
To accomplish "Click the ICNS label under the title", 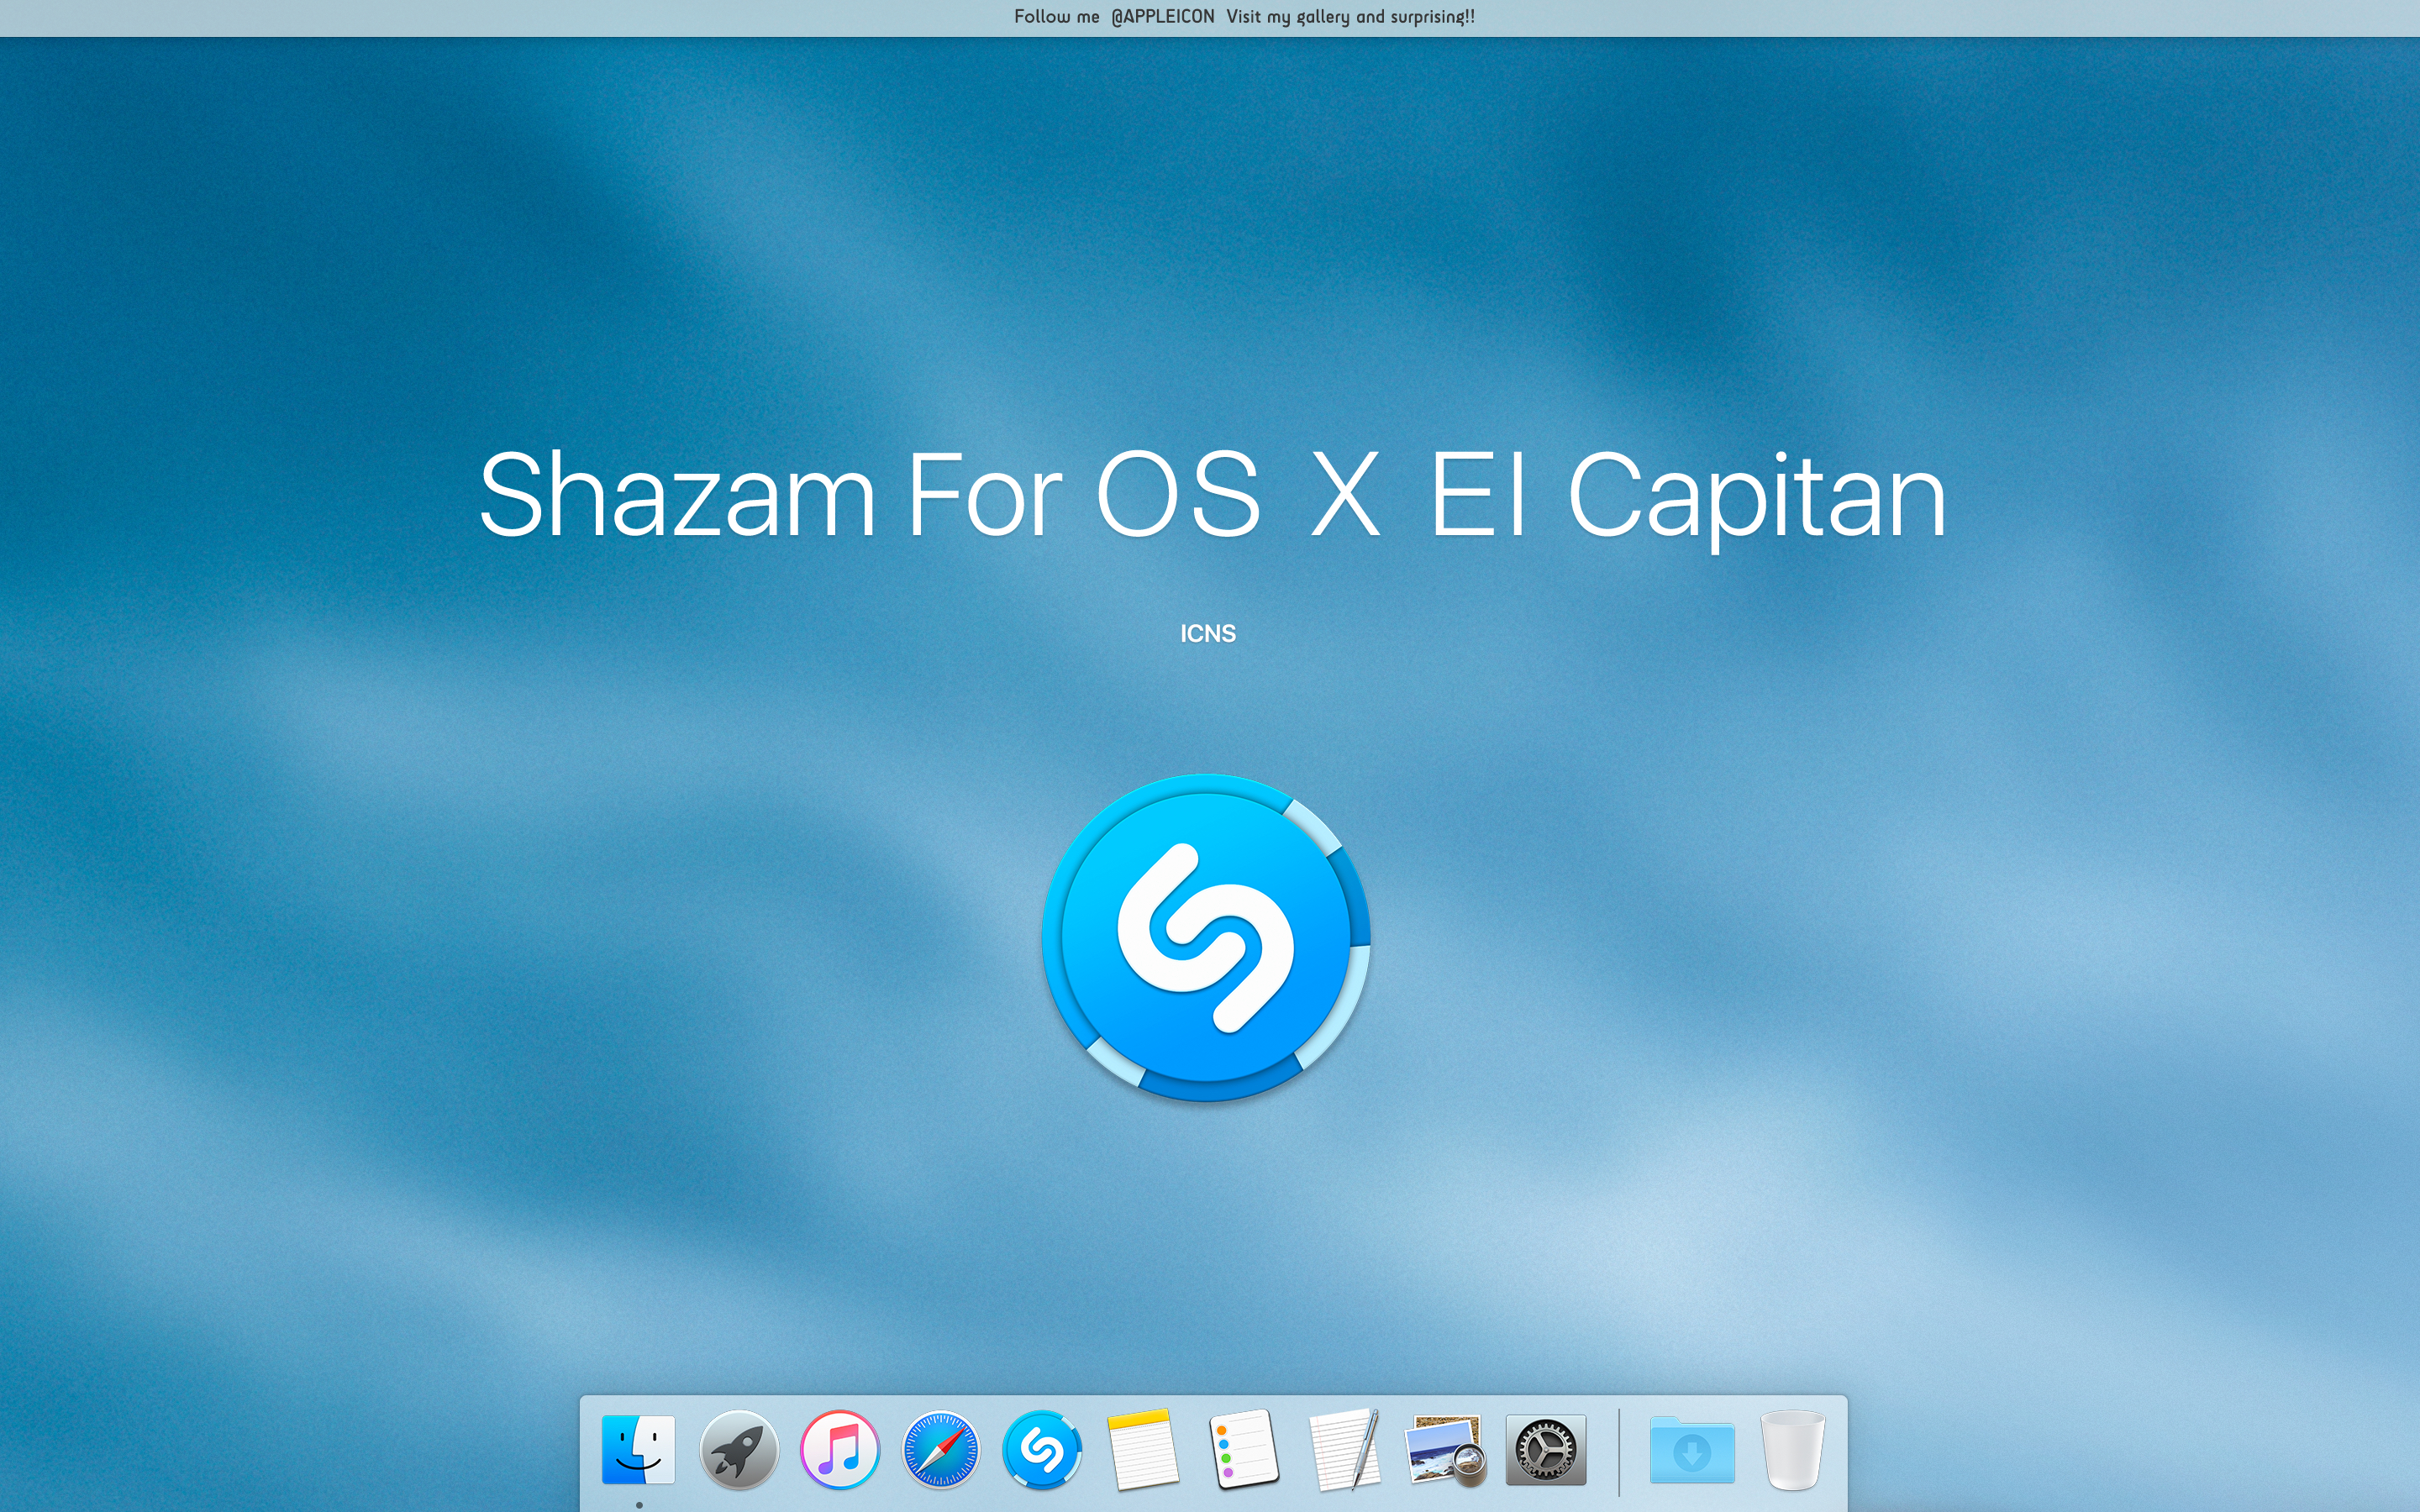I will coord(1208,634).
